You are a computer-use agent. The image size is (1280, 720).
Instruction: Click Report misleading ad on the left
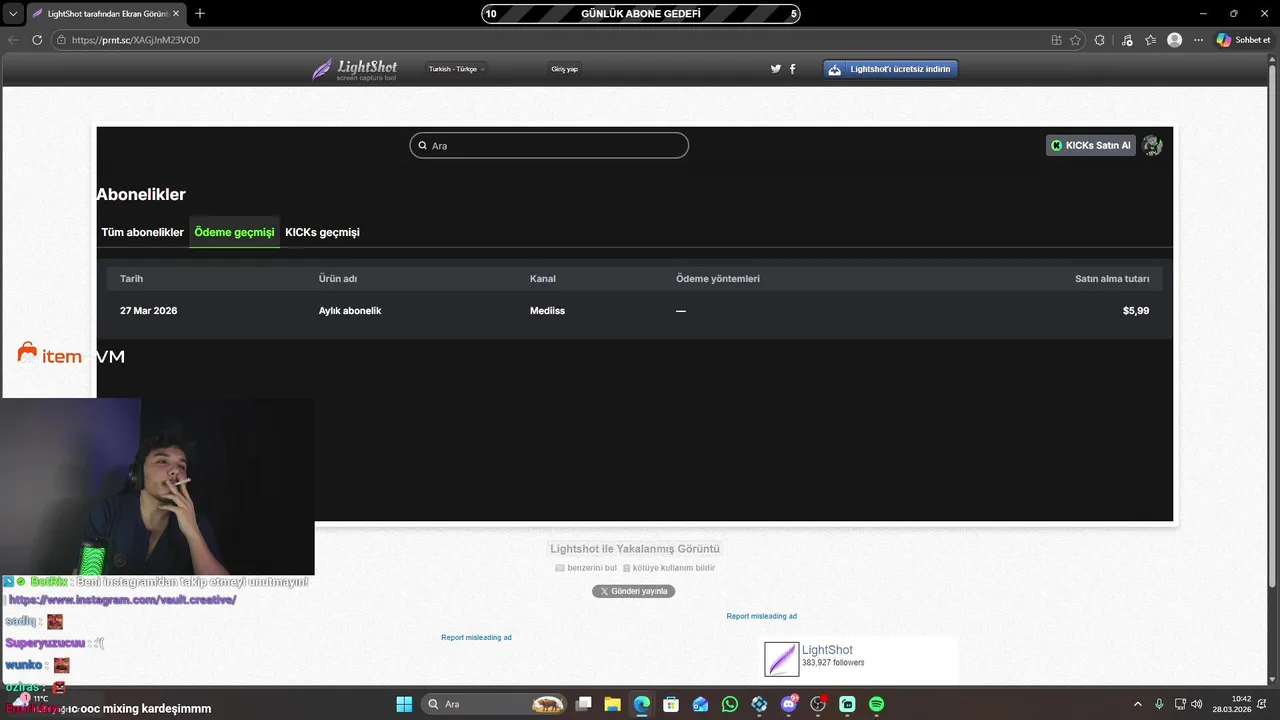click(x=476, y=637)
